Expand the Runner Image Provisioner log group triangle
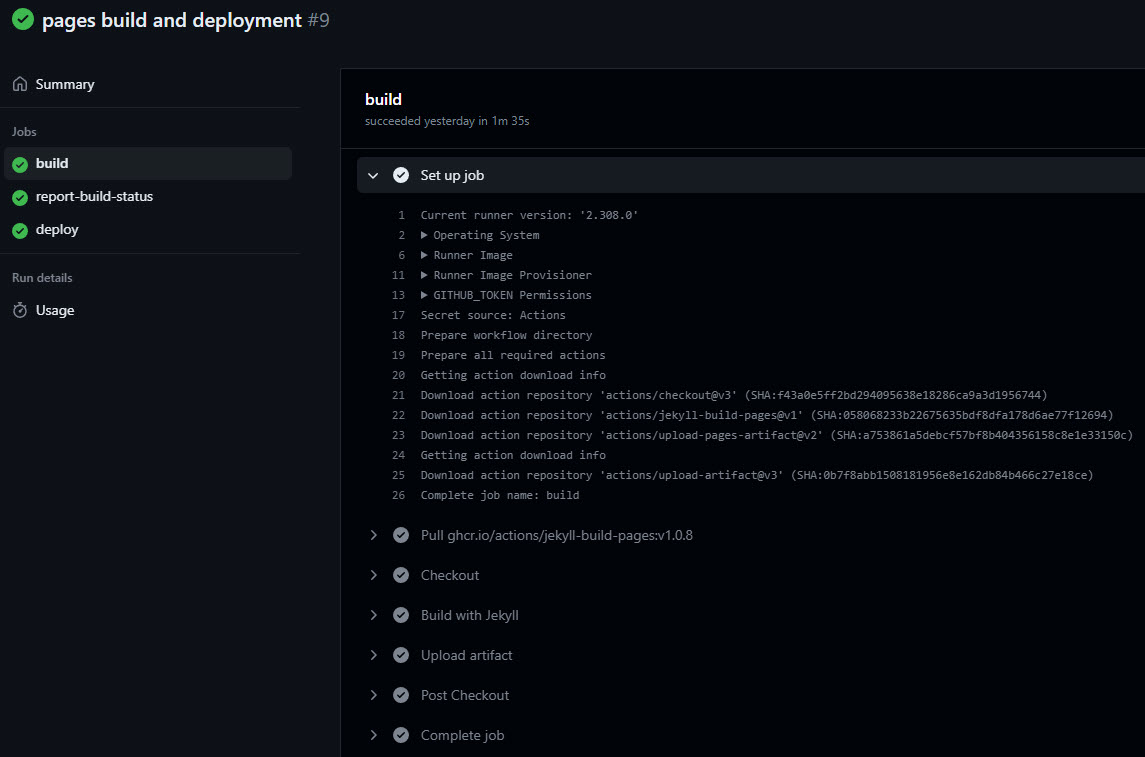This screenshot has width=1145, height=757. pyautogui.click(x=424, y=275)
